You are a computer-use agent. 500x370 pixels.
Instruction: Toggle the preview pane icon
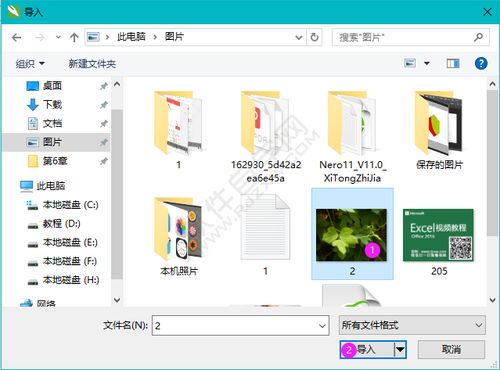(x=453, y=63)
